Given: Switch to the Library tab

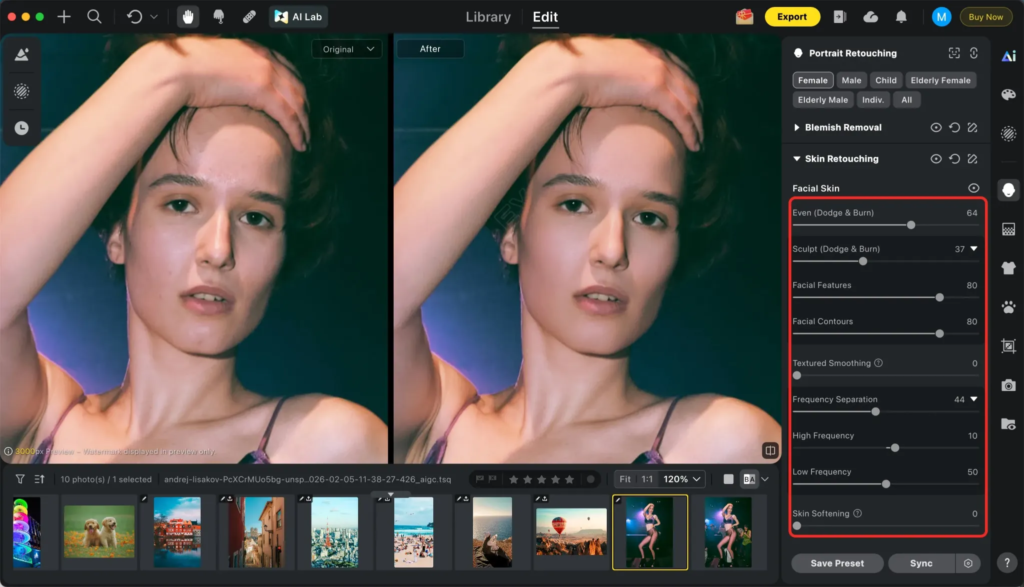Looking at the screenshot, I should (488, 17).
